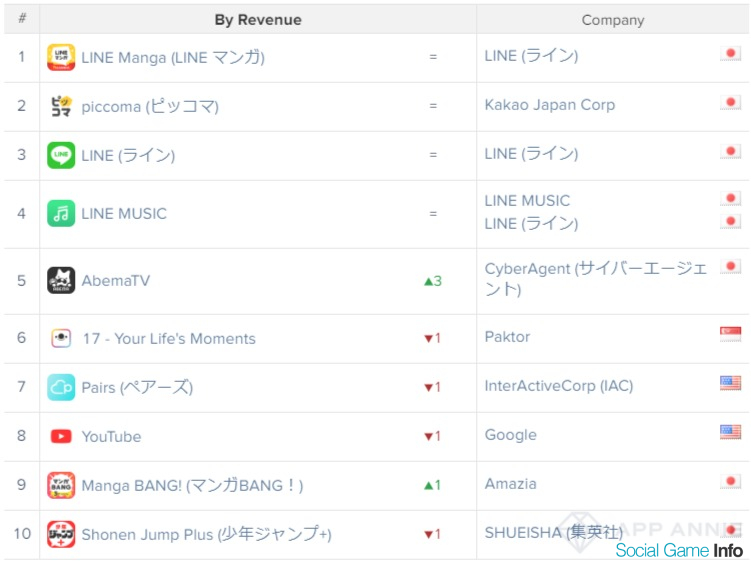Click the Social Game Info watermark link
This screenshot has height=563, width=751.
point(679,551)
